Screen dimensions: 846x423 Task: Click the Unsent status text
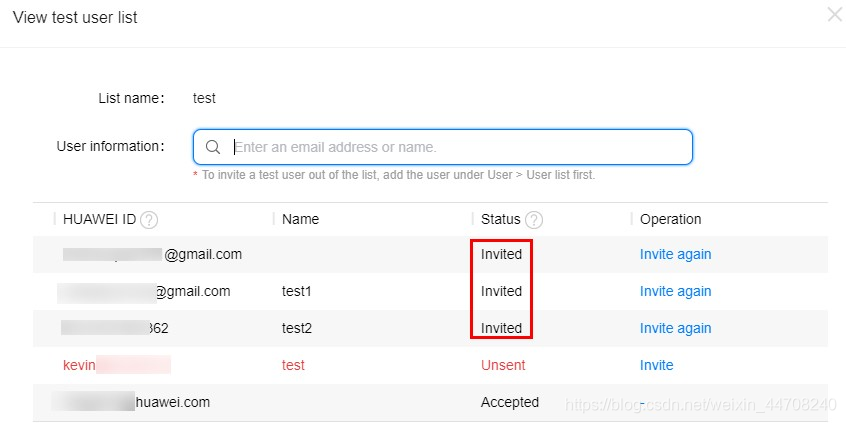pyautogui.click(x=503, y=365)
